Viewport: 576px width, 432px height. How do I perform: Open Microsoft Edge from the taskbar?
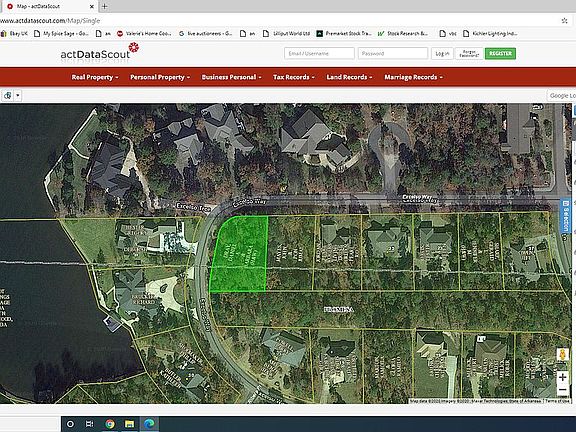[x=149, y=424]
